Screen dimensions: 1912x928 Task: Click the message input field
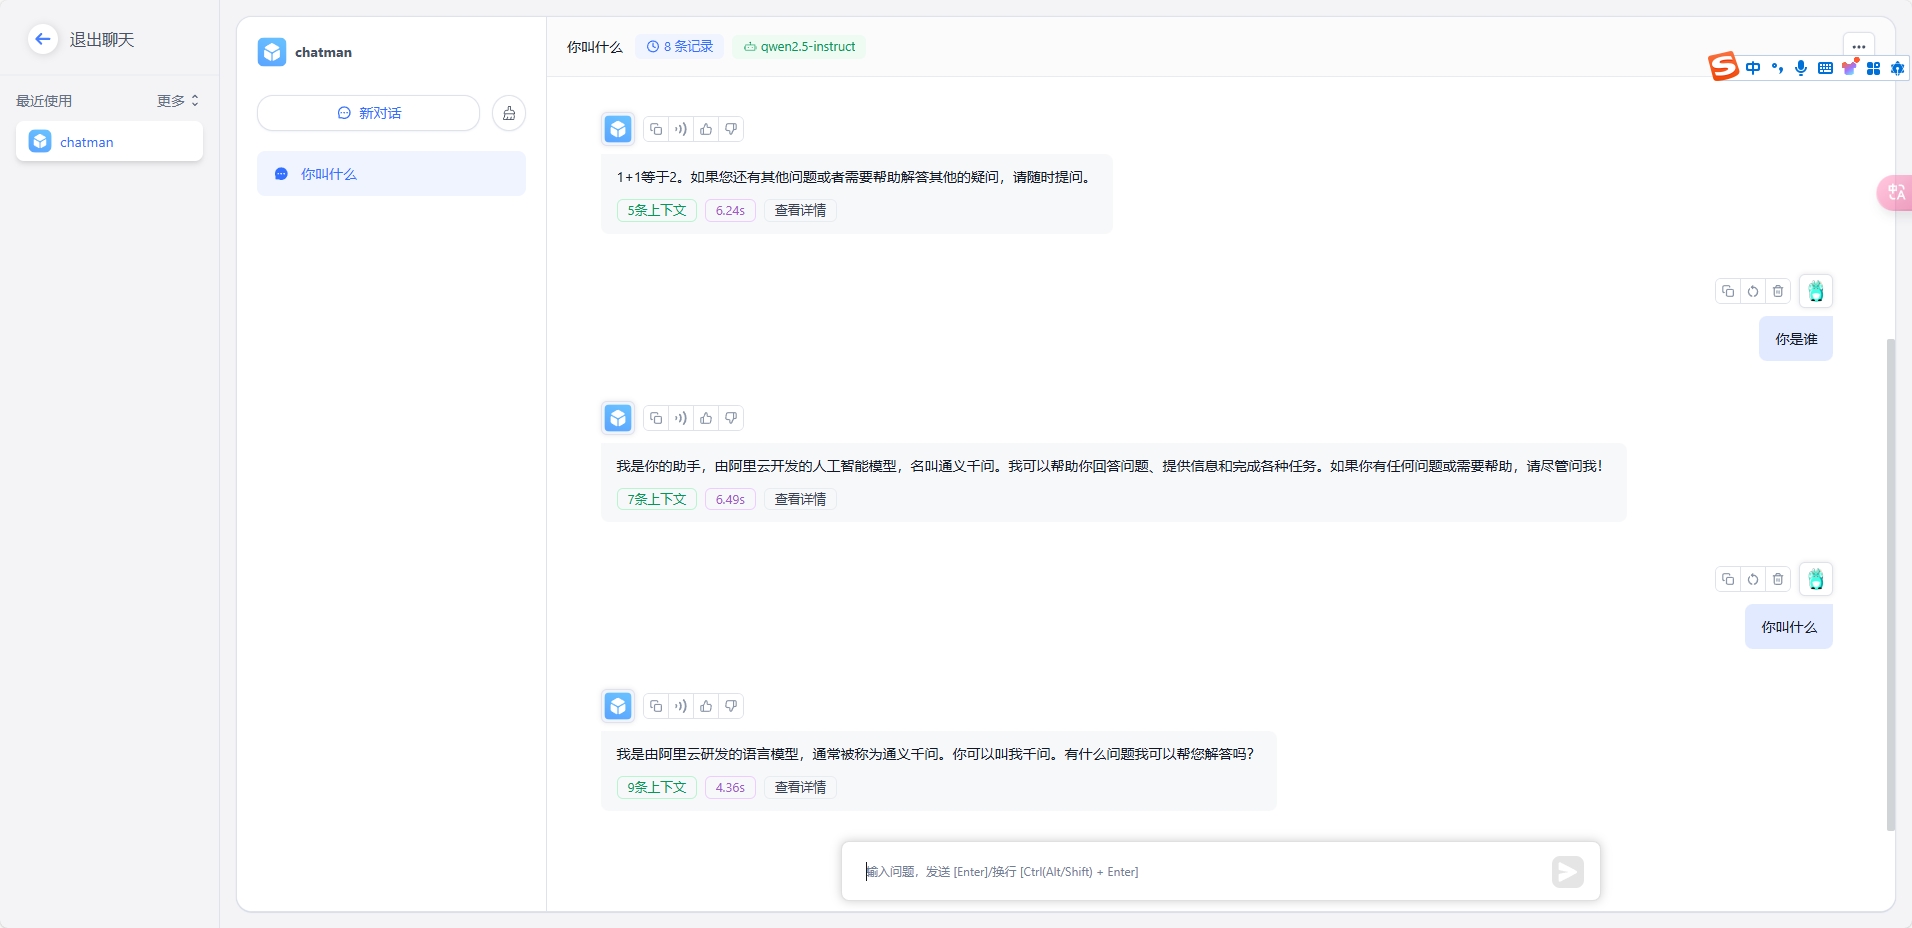pyautogui.click(x=1200, y=871)
